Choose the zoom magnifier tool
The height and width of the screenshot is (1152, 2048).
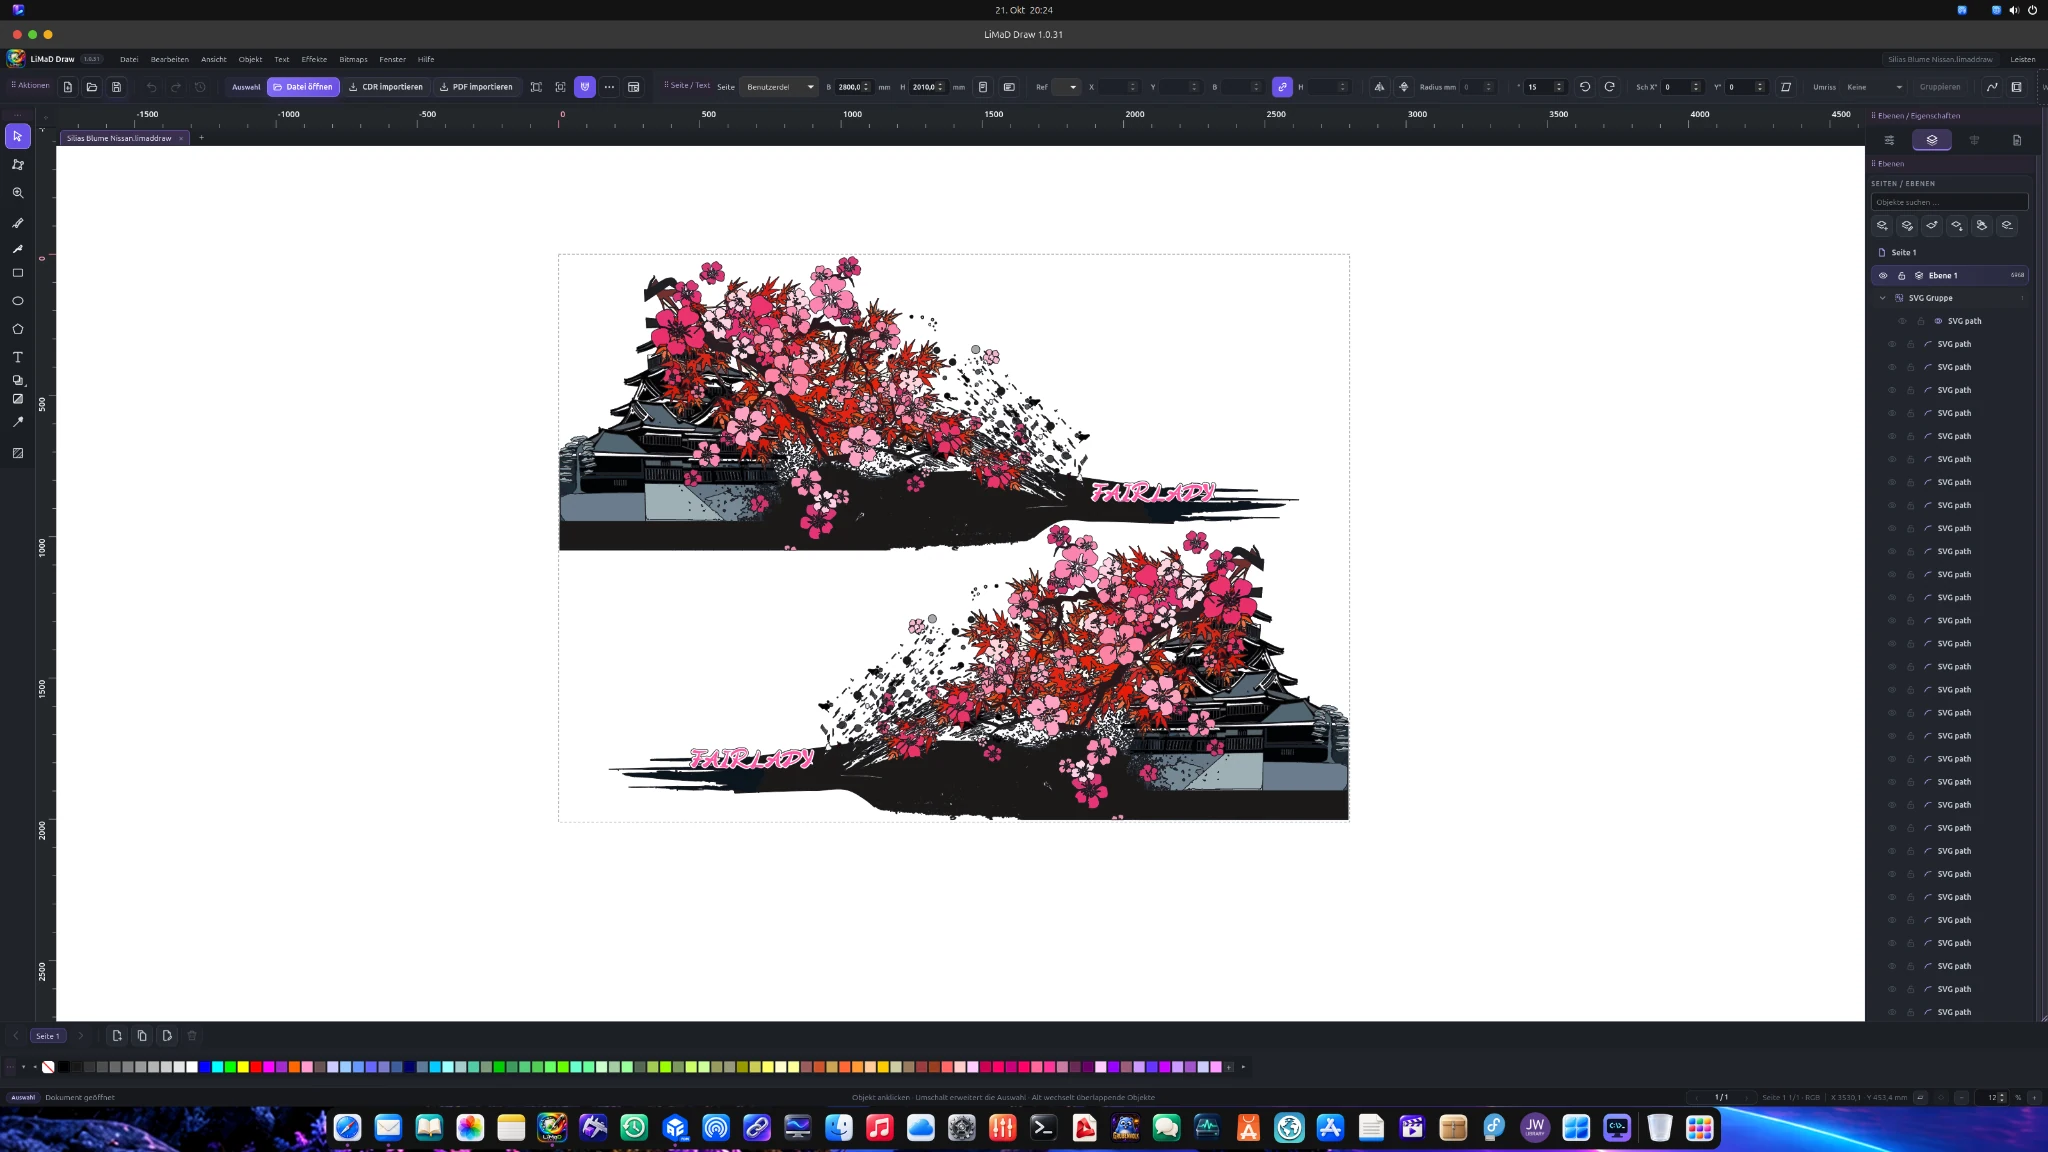(17, 193)
